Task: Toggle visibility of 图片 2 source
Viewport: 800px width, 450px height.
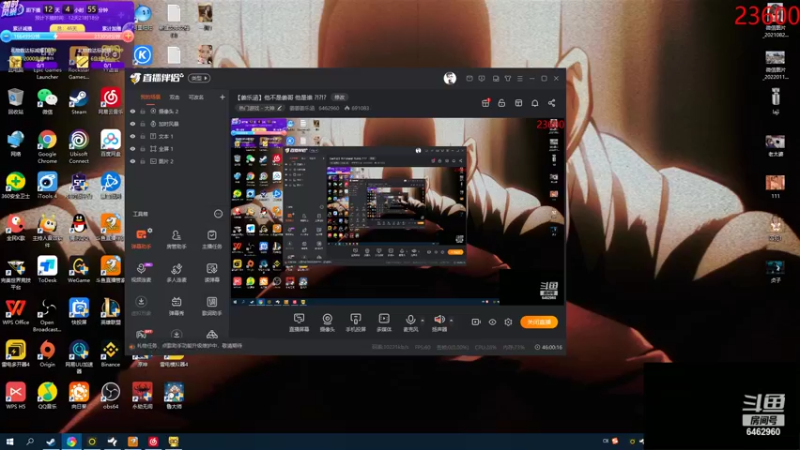Action: [133, 161]
